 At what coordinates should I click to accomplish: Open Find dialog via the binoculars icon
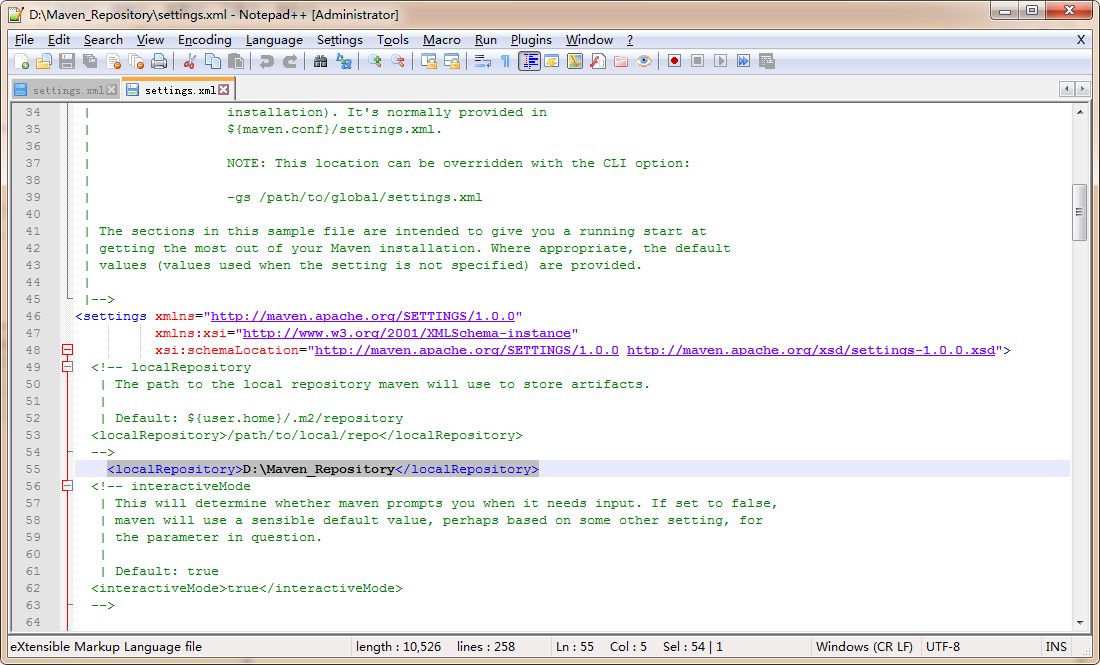[321, 62]
